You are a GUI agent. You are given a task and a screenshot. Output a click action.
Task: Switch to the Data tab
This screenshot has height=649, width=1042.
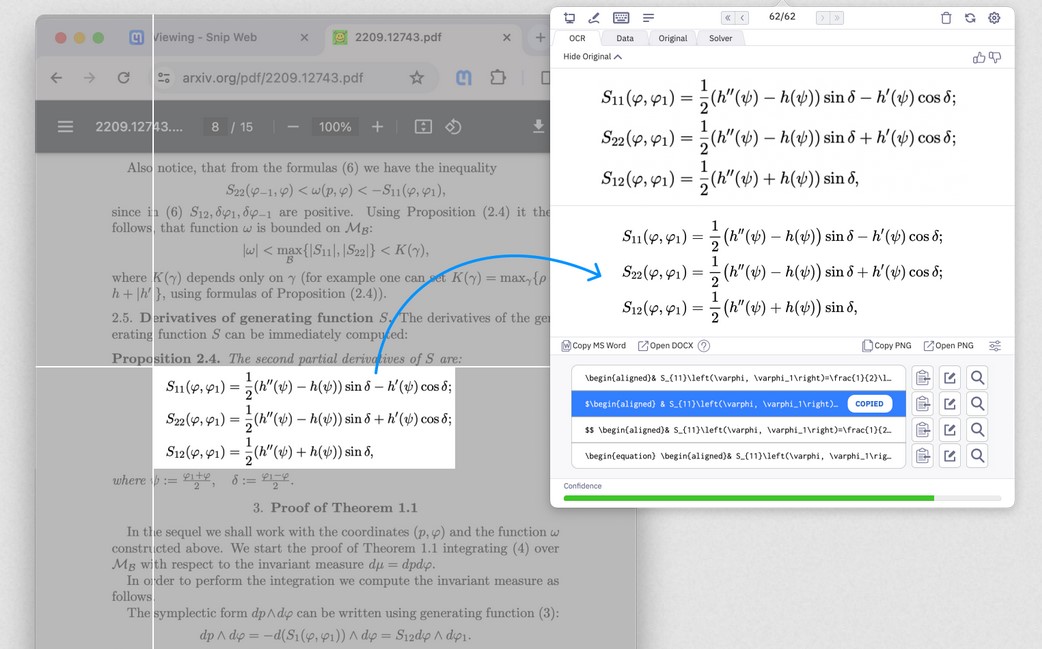tap(624, 38)
